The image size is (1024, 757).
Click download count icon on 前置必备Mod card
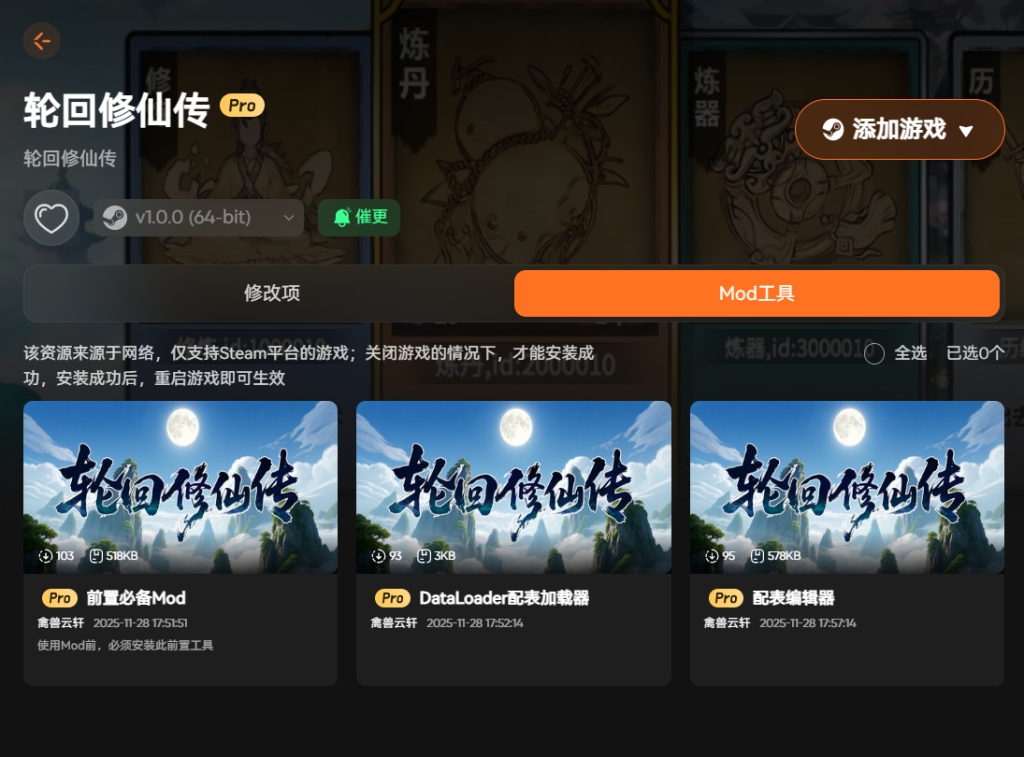coord(45,556)
